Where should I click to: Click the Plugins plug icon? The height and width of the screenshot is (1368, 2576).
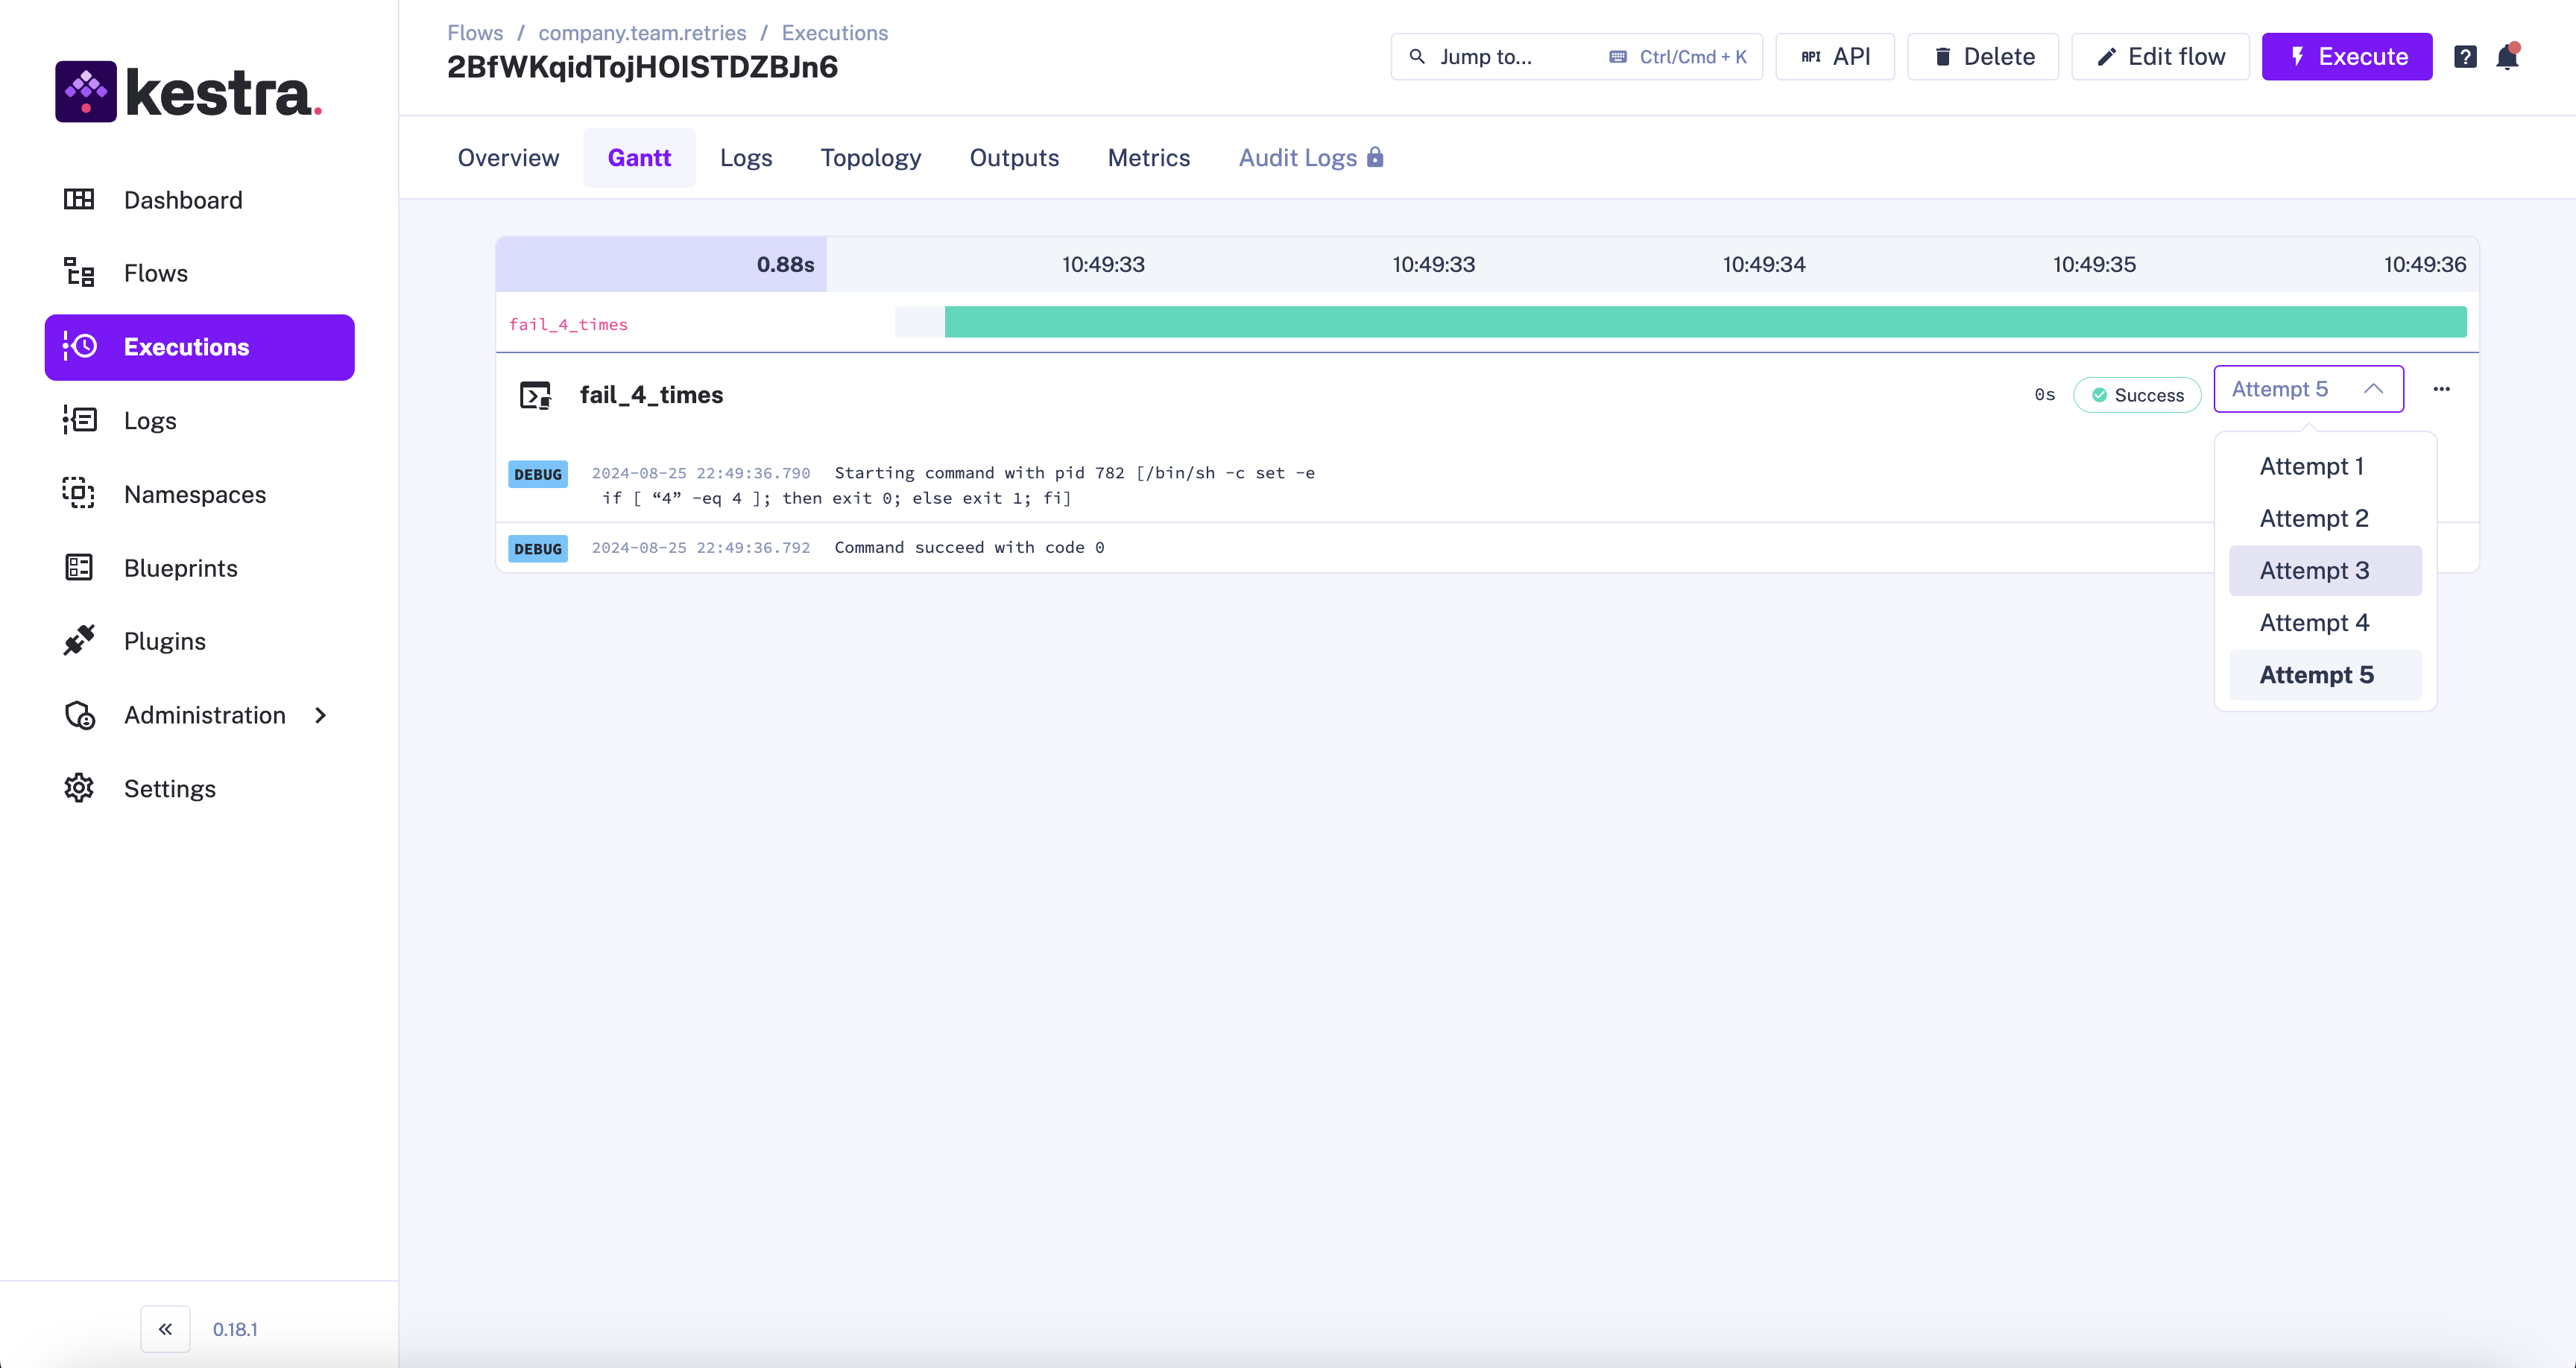79,641
